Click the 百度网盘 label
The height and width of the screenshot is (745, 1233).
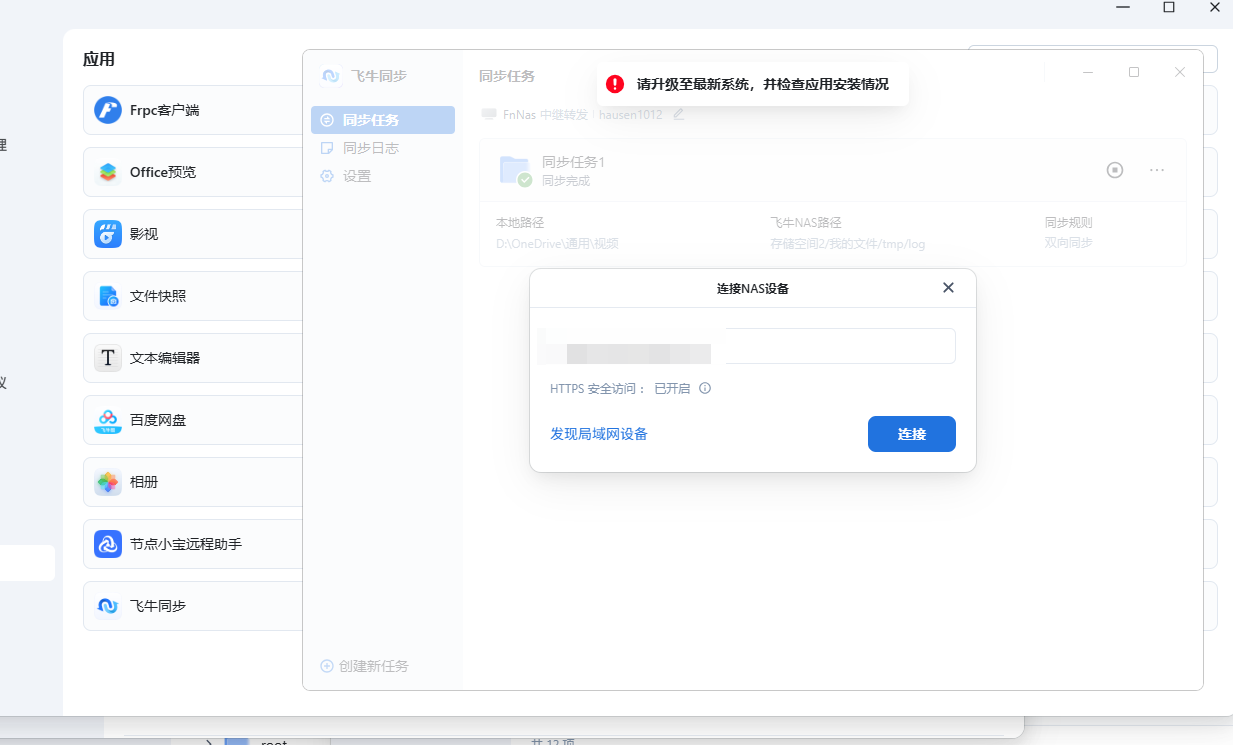pyautogui.click(x=158, y=420)
